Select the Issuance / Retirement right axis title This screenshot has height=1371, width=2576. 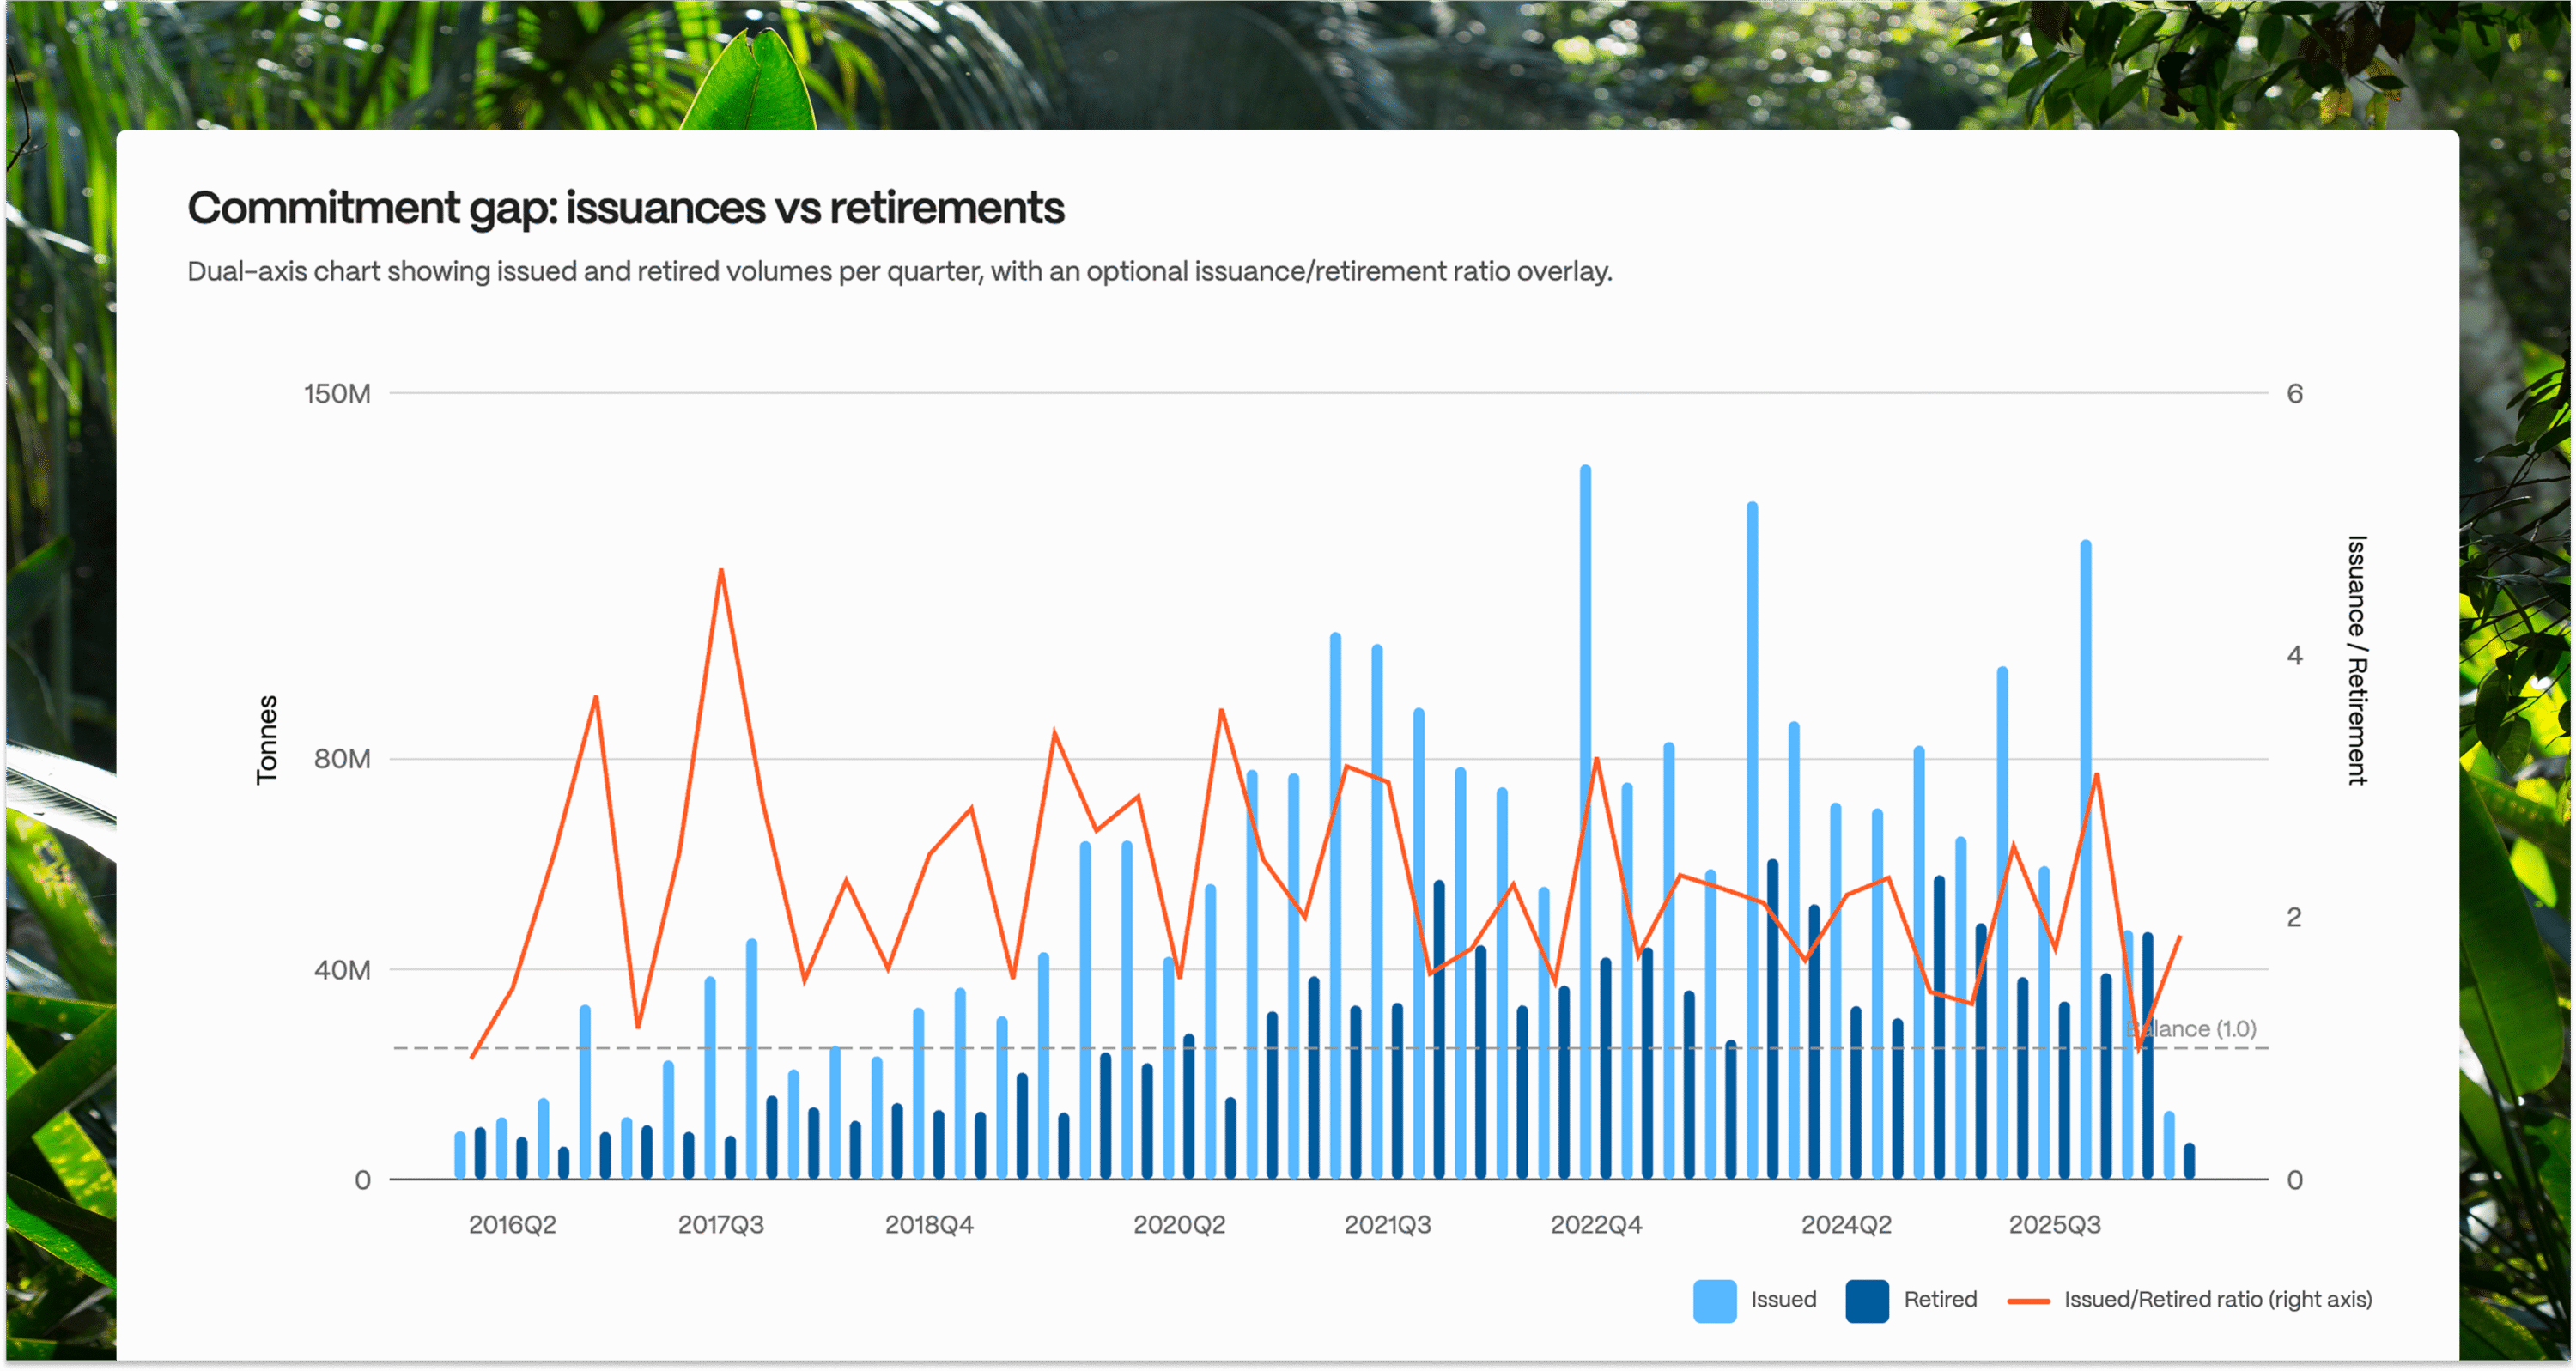(x=2356, y=657)
